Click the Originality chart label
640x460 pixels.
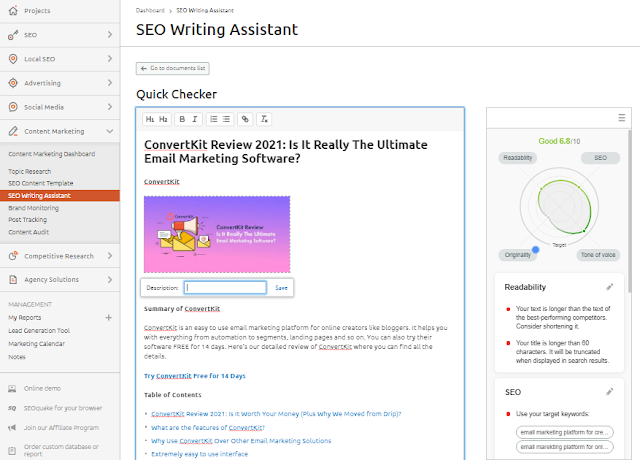(518, 255)
